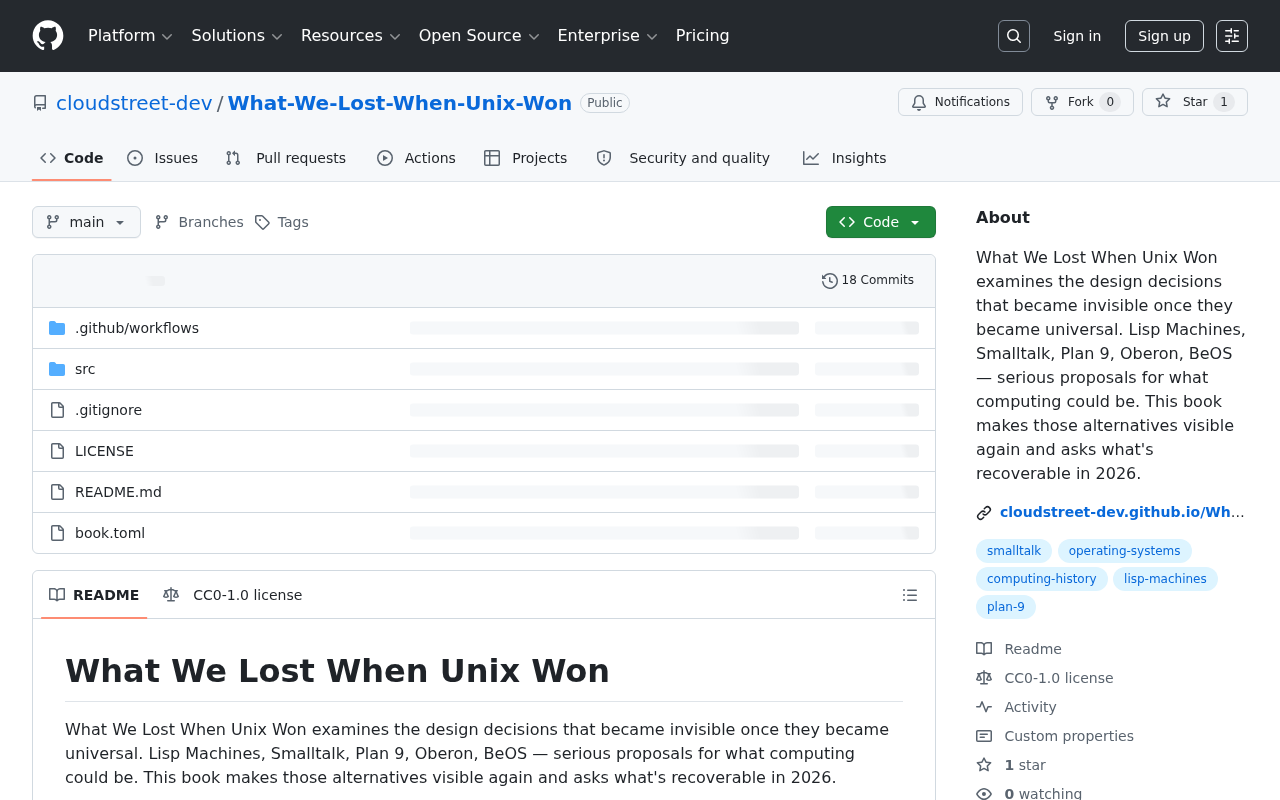The image size is (1280, 800).
Task: Open Activity link in About sidebar
Action: pos(1030,707)
